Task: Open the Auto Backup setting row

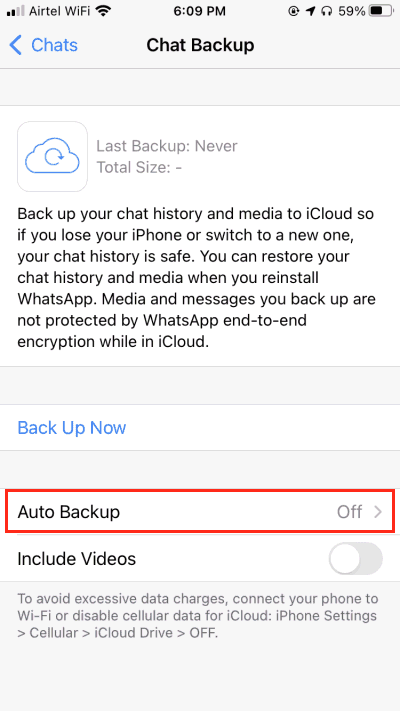Action: 200,512
